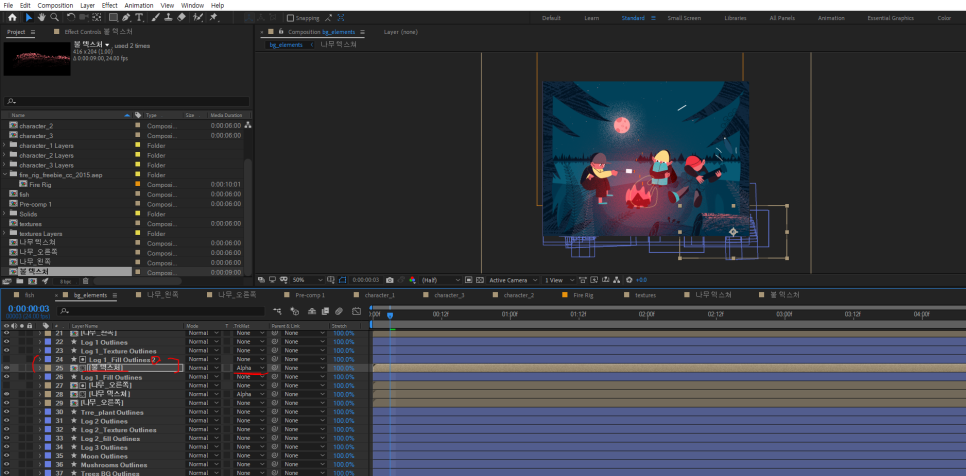Open the 50% magnification dropdown
Viewport: 966px width, 476px height.
[307, 280]
